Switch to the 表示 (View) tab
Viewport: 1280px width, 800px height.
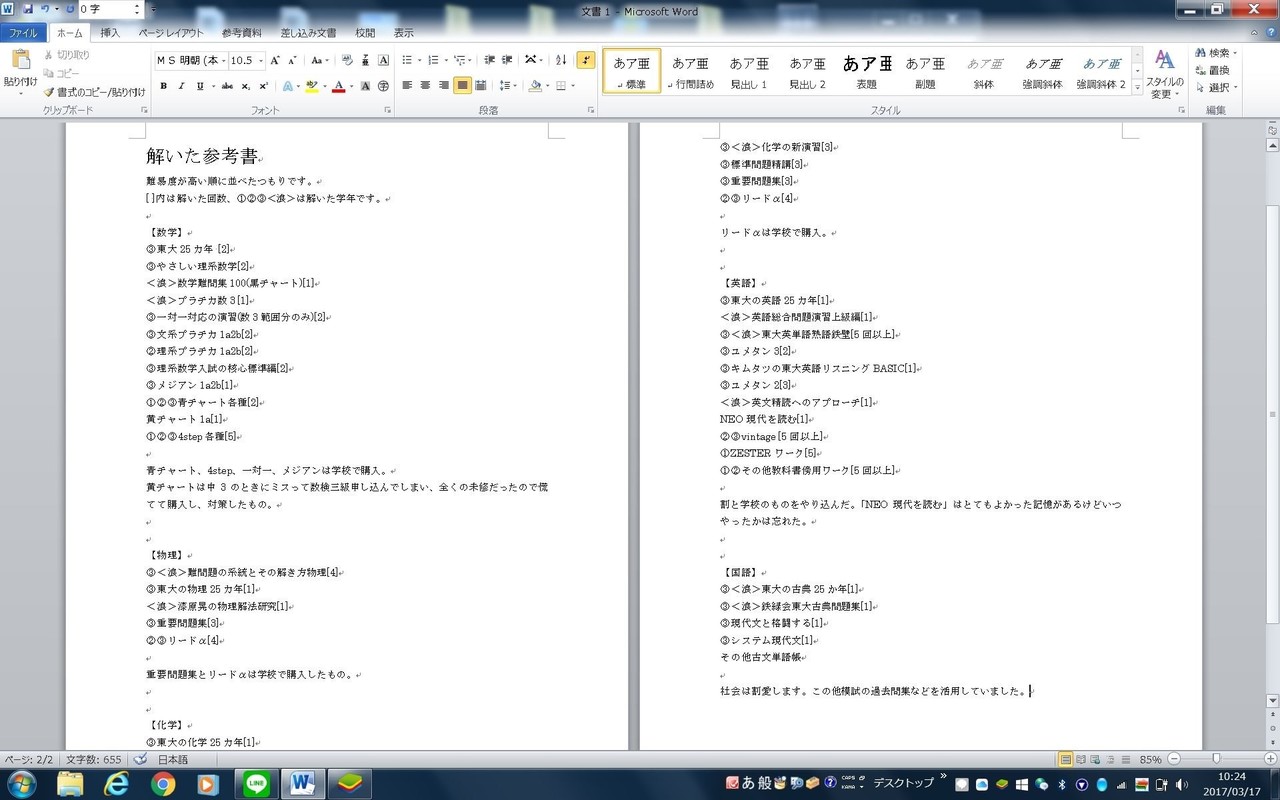click(x=403, y=33)
